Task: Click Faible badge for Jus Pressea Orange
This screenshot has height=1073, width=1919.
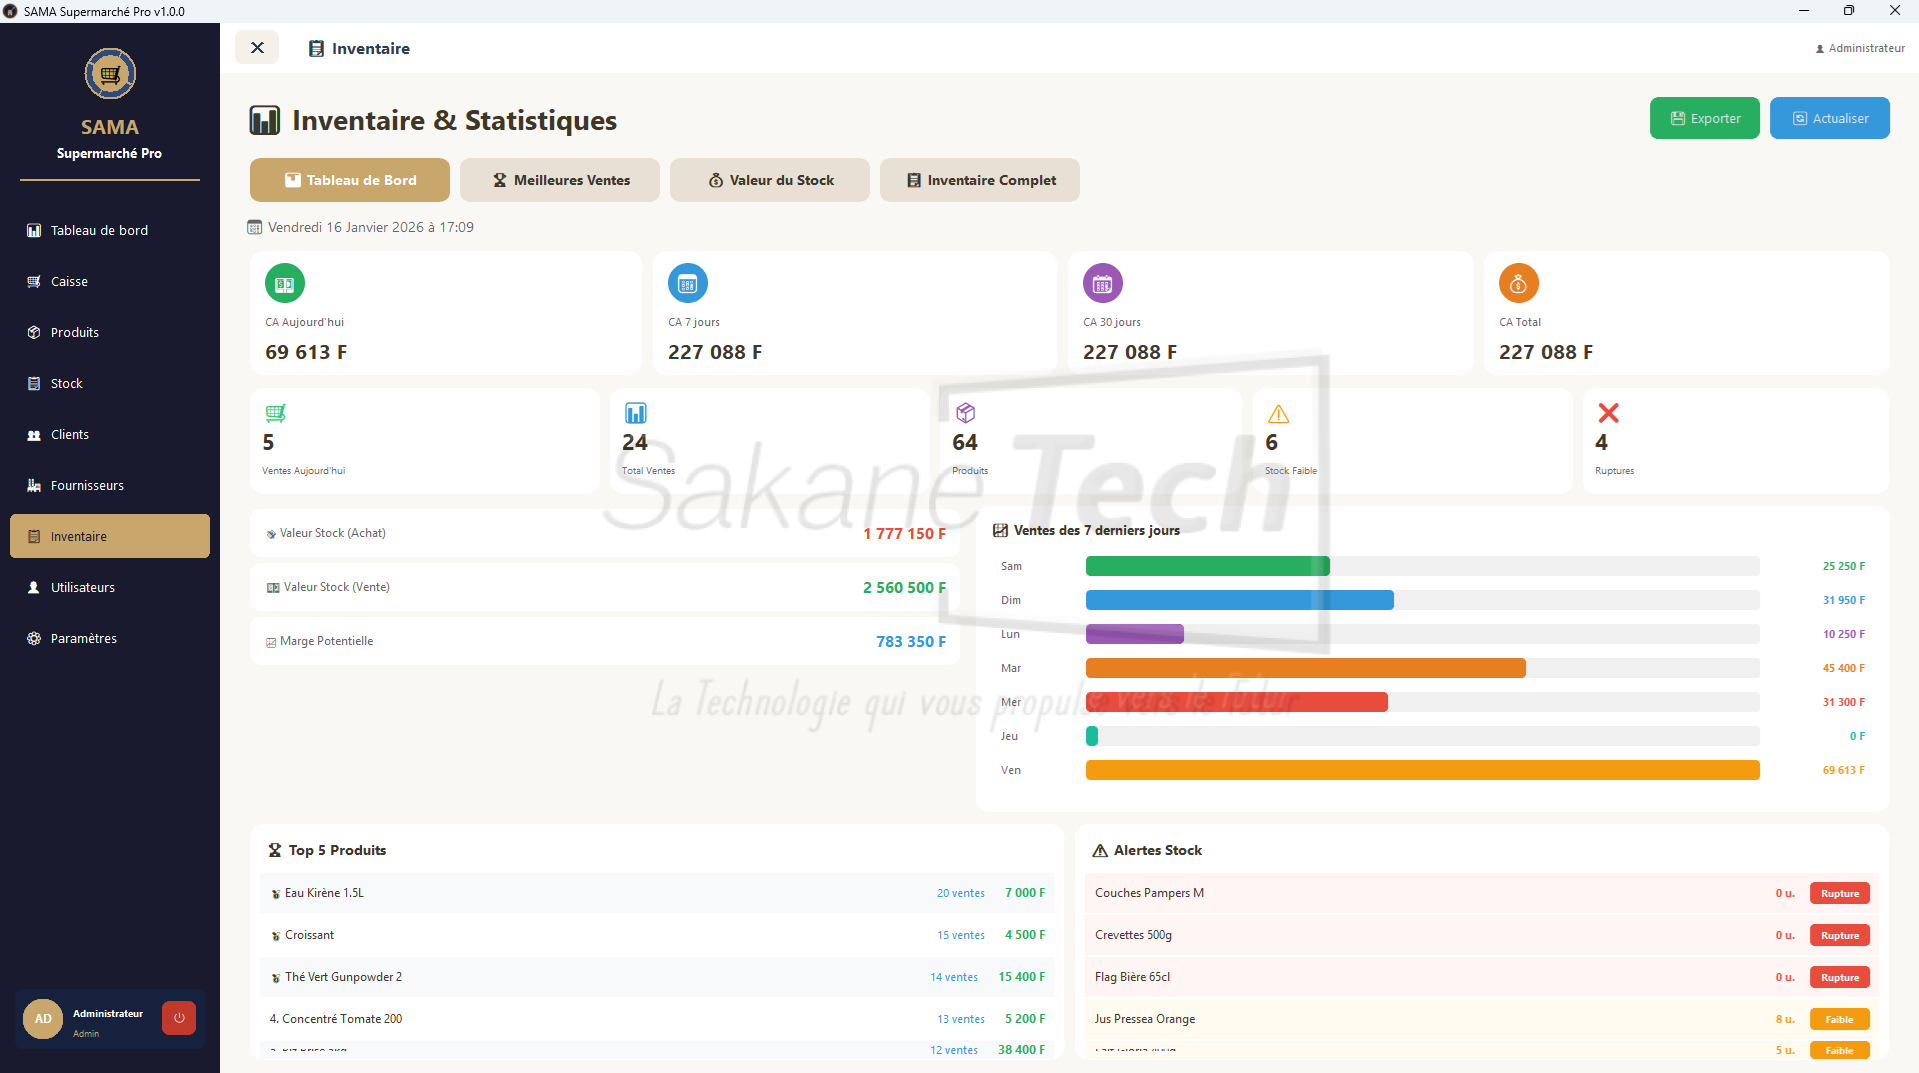Action: [1840, 1019]
